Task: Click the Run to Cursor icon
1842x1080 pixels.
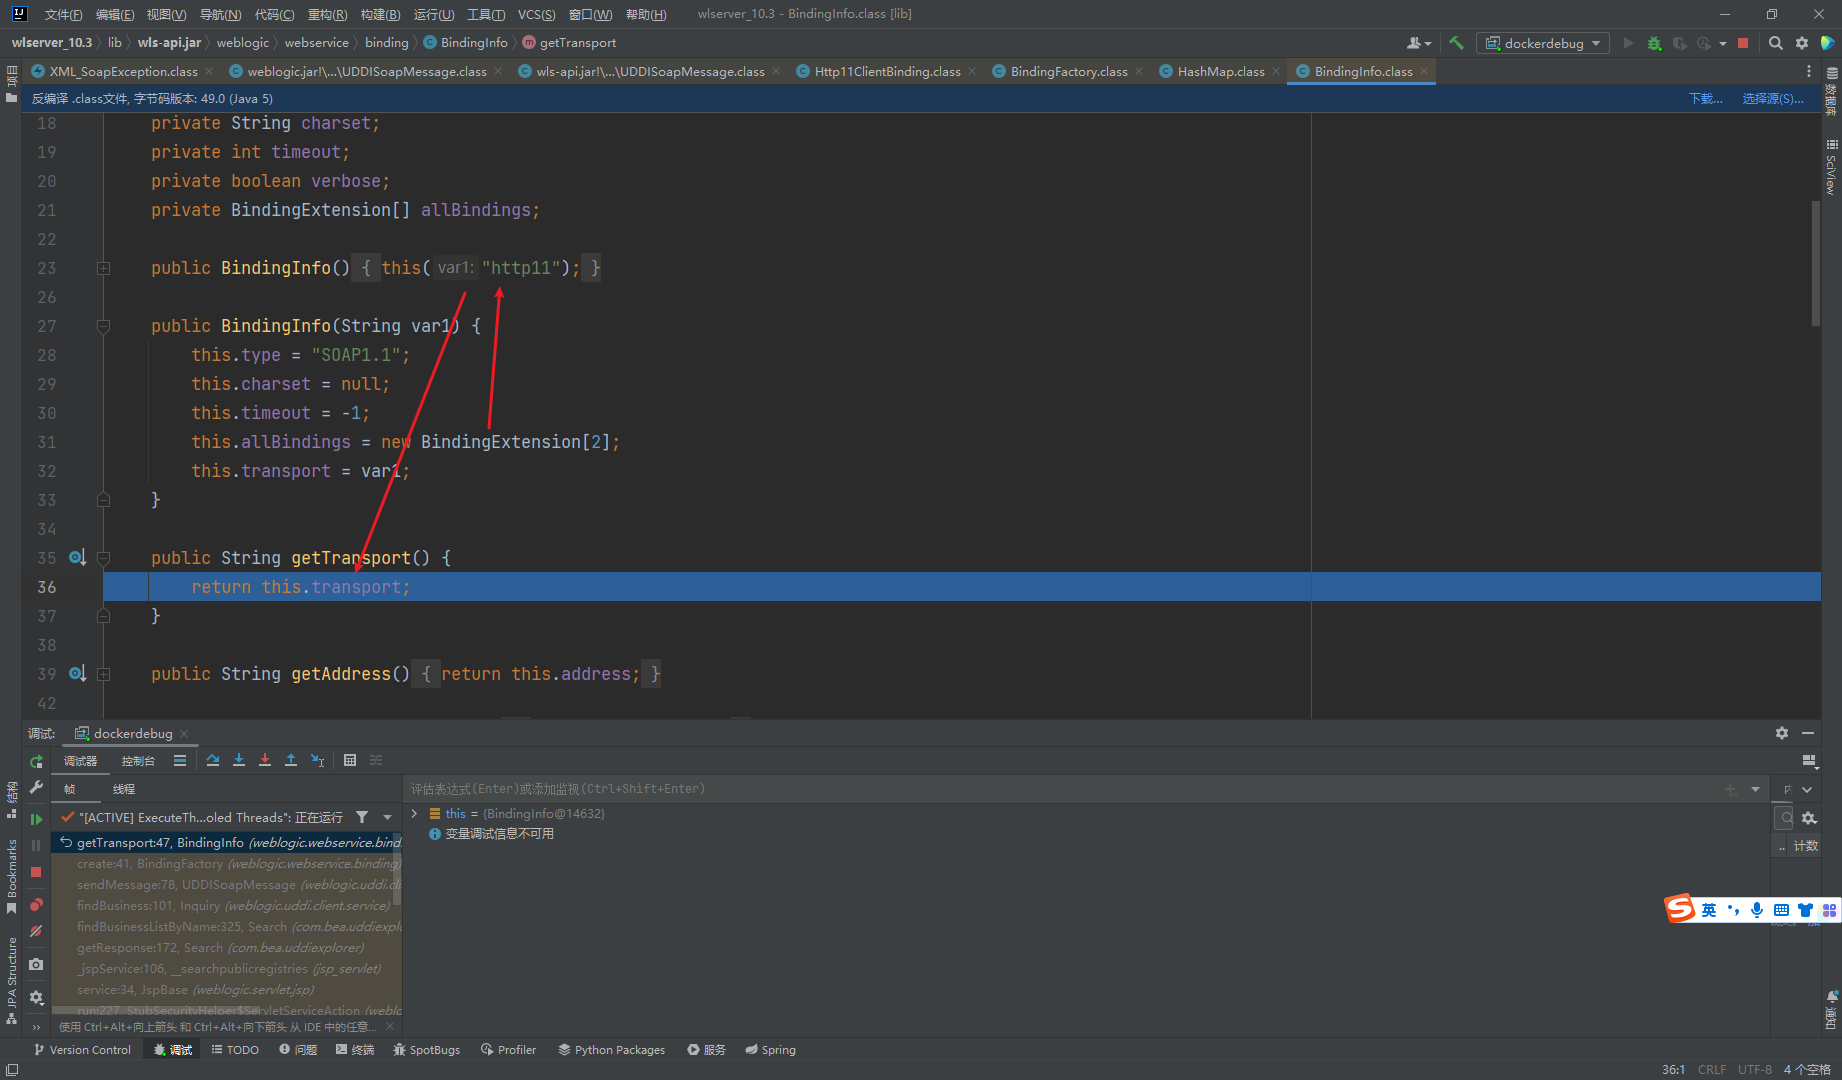Action: [317, 760]
